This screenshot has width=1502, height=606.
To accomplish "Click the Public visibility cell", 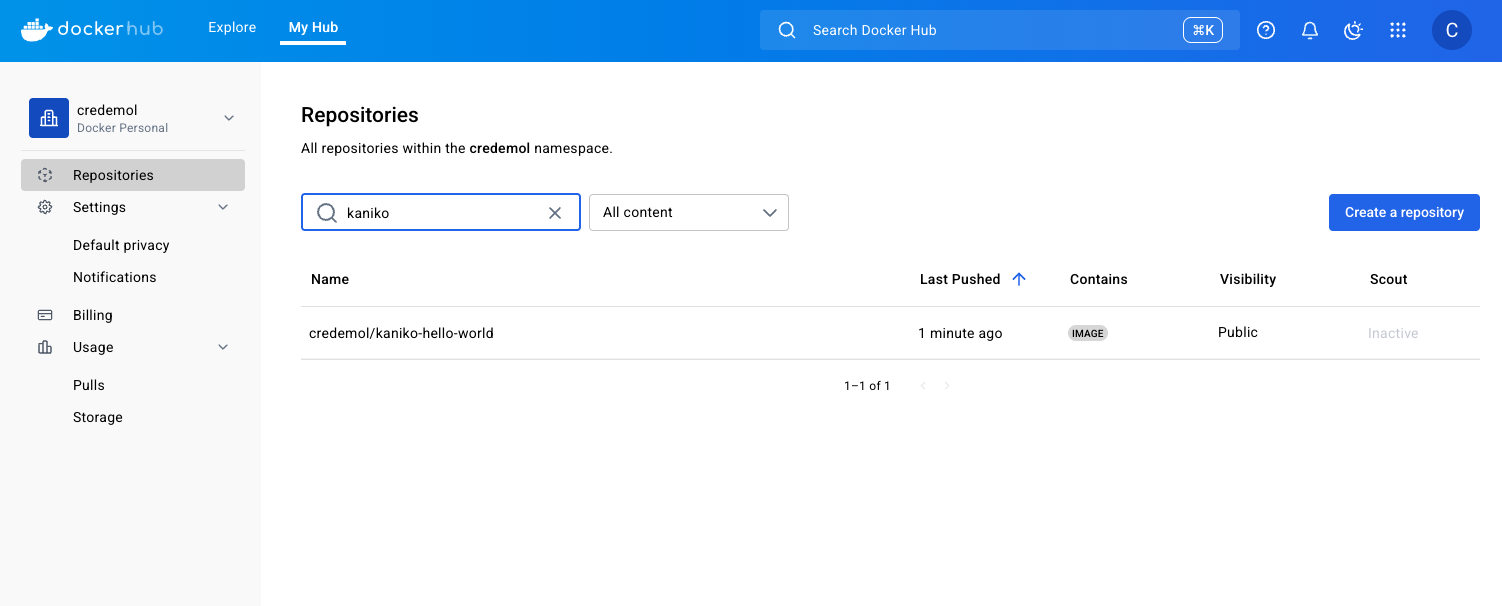I will click(x=1238, y=332).
